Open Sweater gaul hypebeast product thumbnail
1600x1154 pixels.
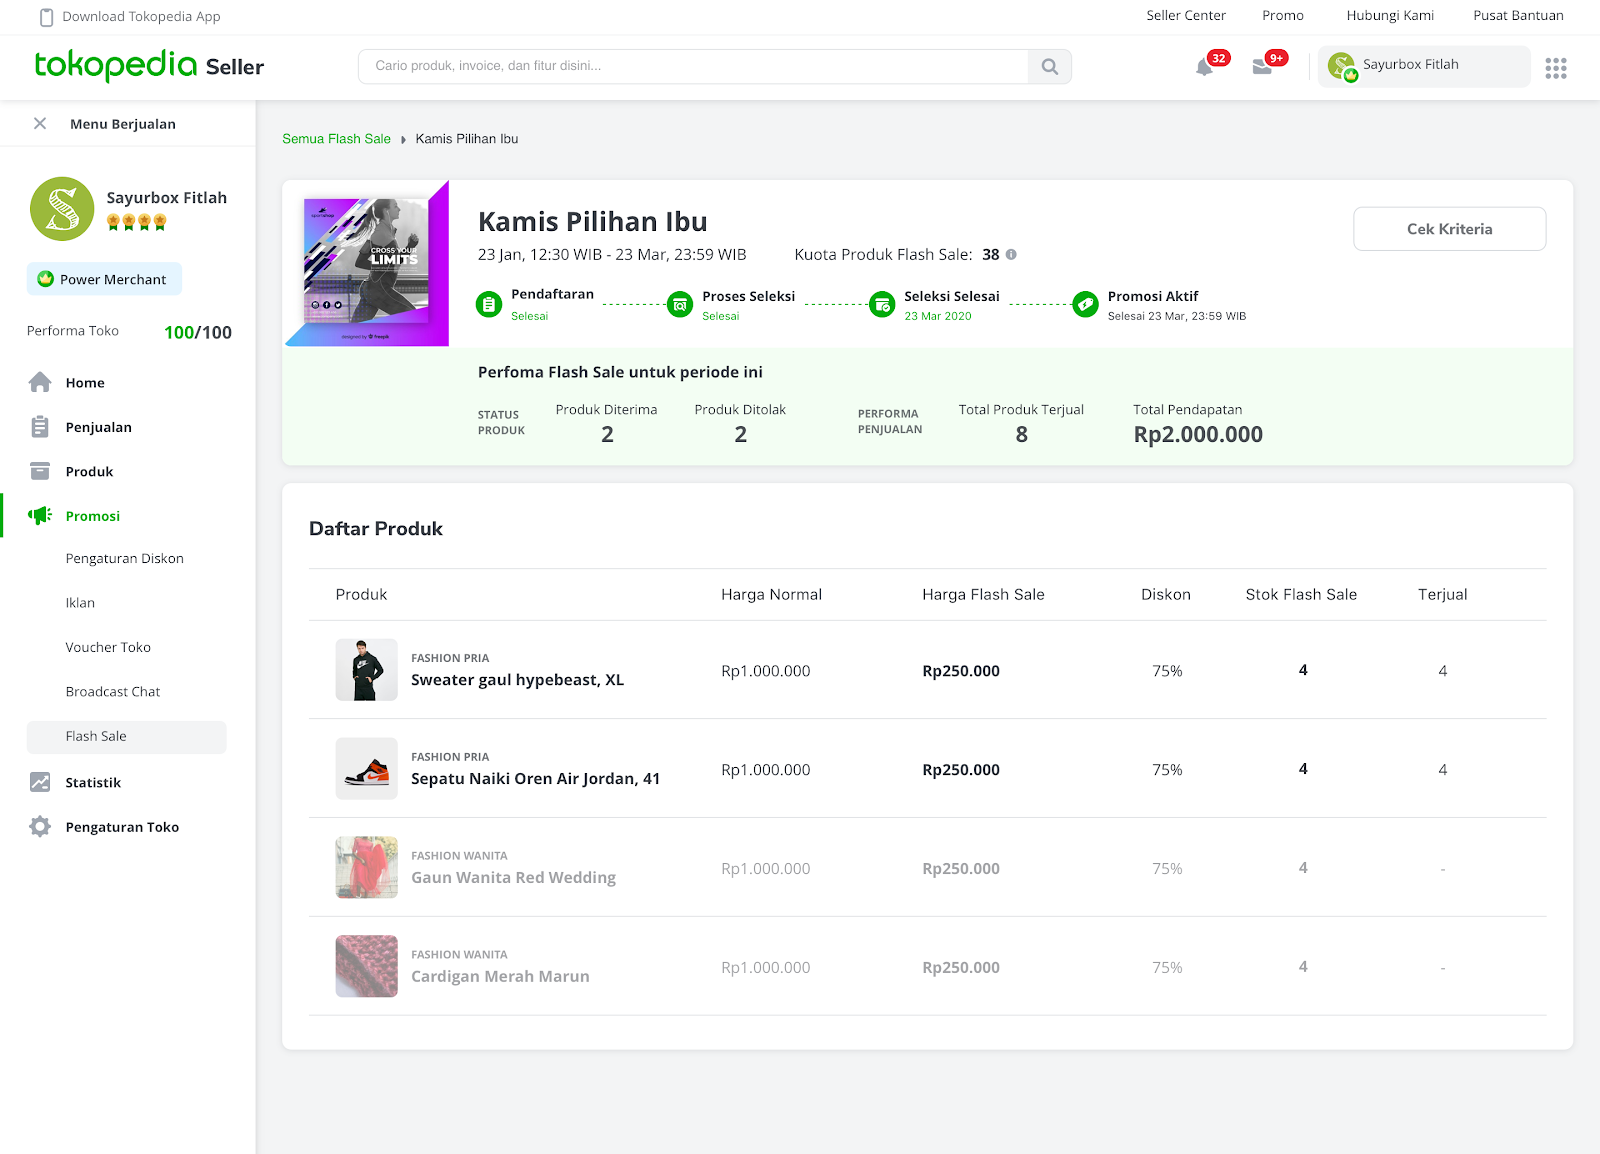point(366,670)
